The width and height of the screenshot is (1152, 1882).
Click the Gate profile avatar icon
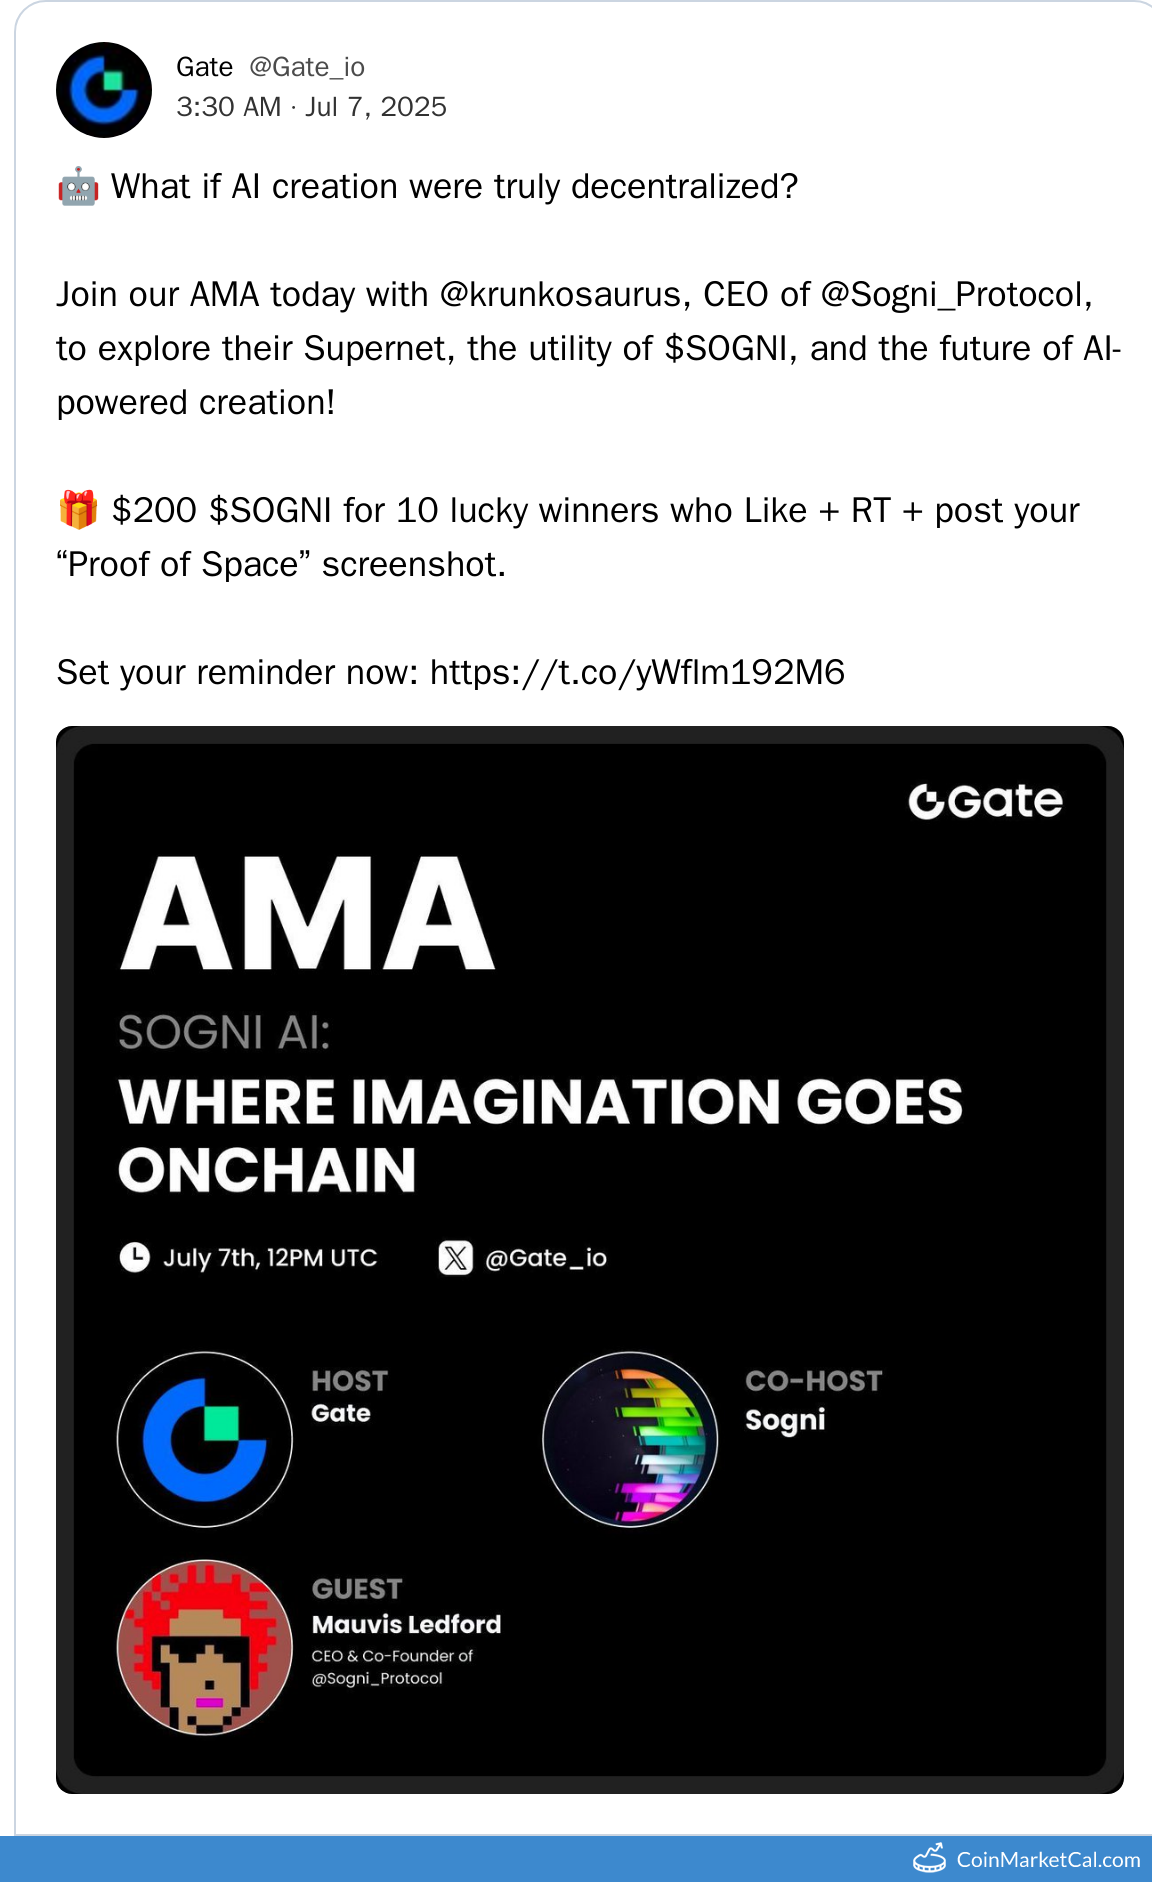click(x=104, y=90)
